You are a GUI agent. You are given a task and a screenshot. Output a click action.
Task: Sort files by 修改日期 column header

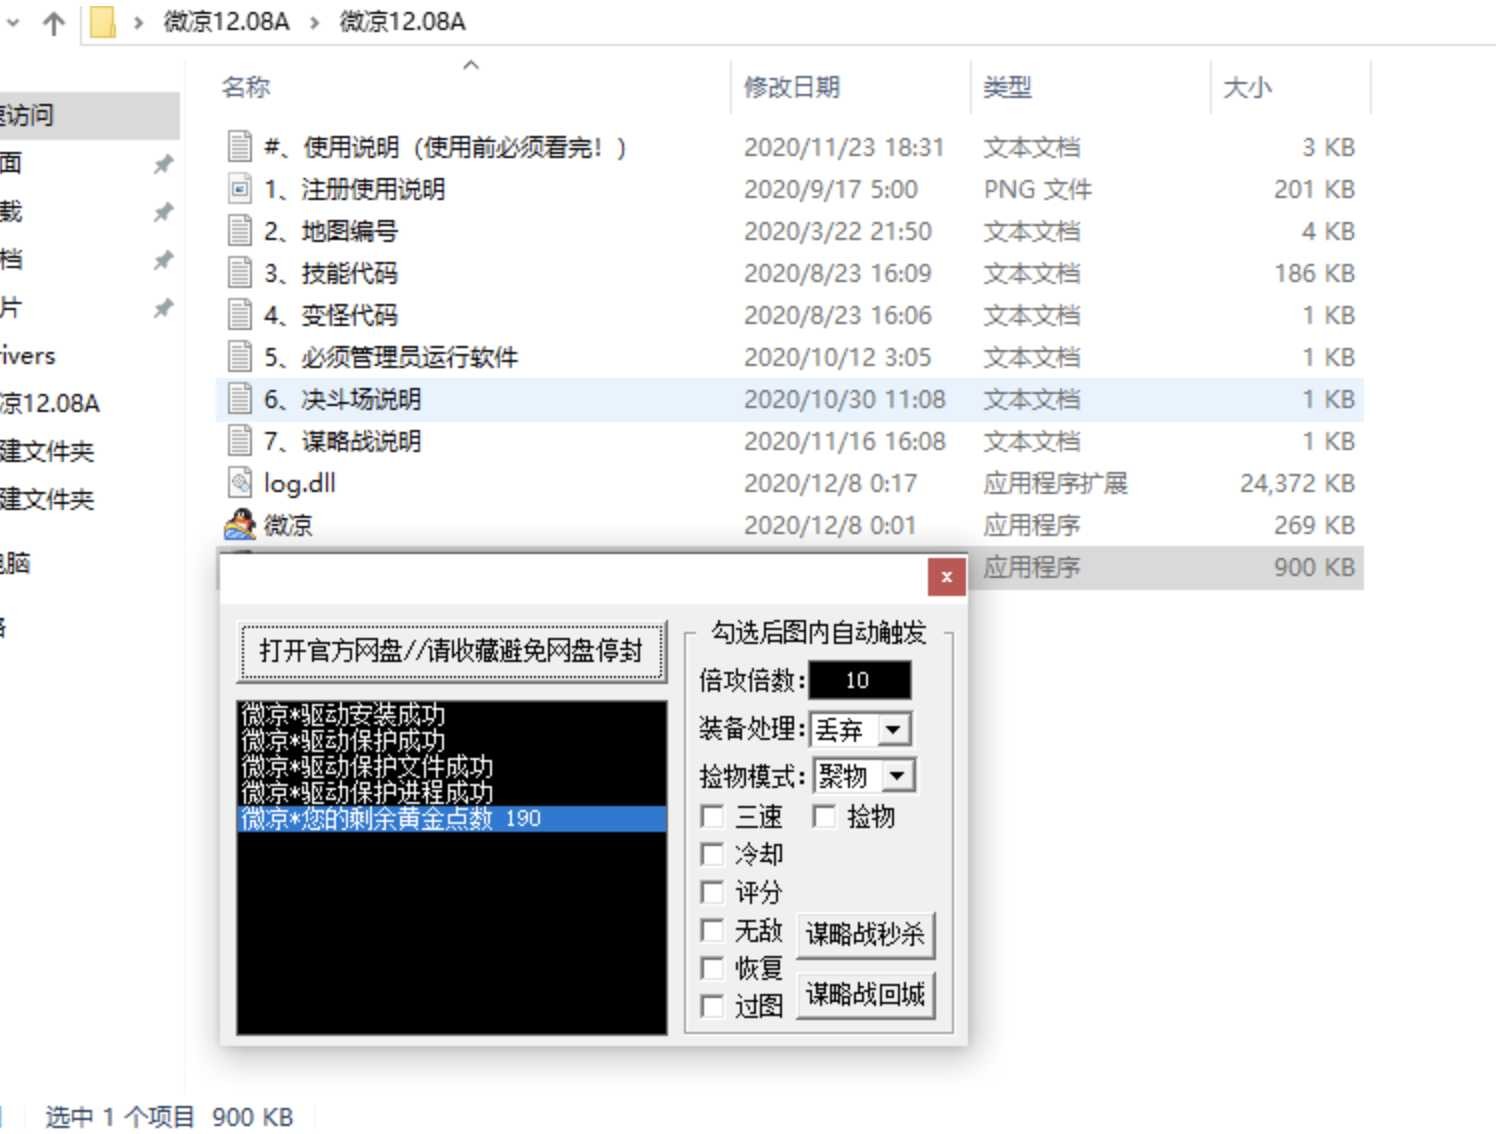click(792, 88)
